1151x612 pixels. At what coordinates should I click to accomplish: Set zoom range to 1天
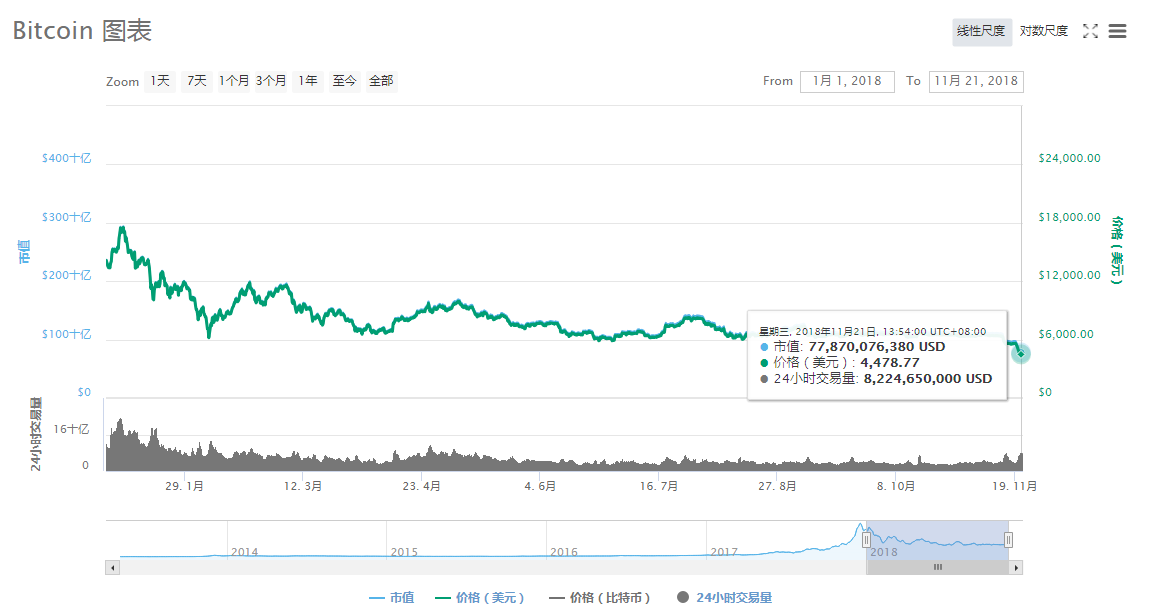point(160,81)
